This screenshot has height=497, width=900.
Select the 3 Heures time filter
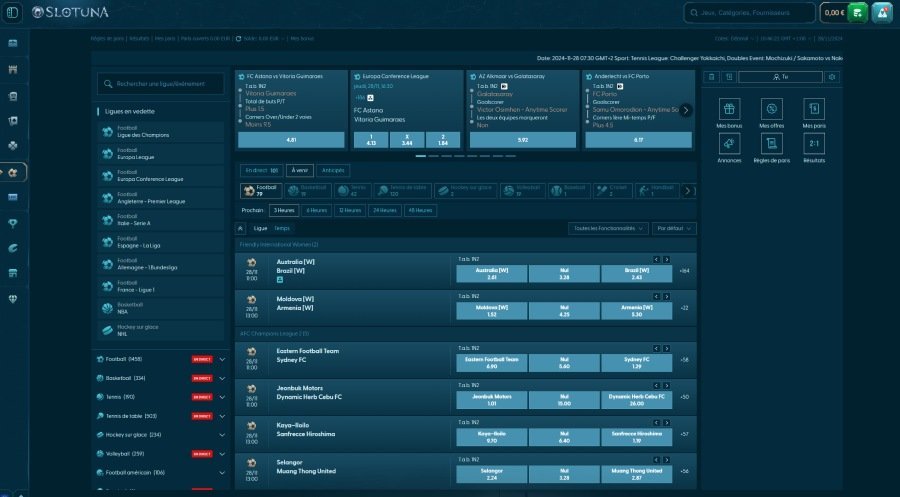284,211
